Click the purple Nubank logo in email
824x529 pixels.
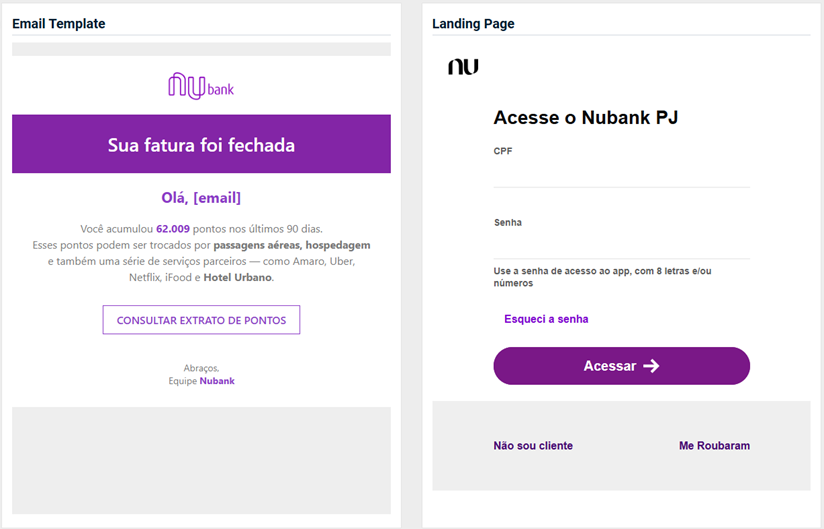coord(201,86)
